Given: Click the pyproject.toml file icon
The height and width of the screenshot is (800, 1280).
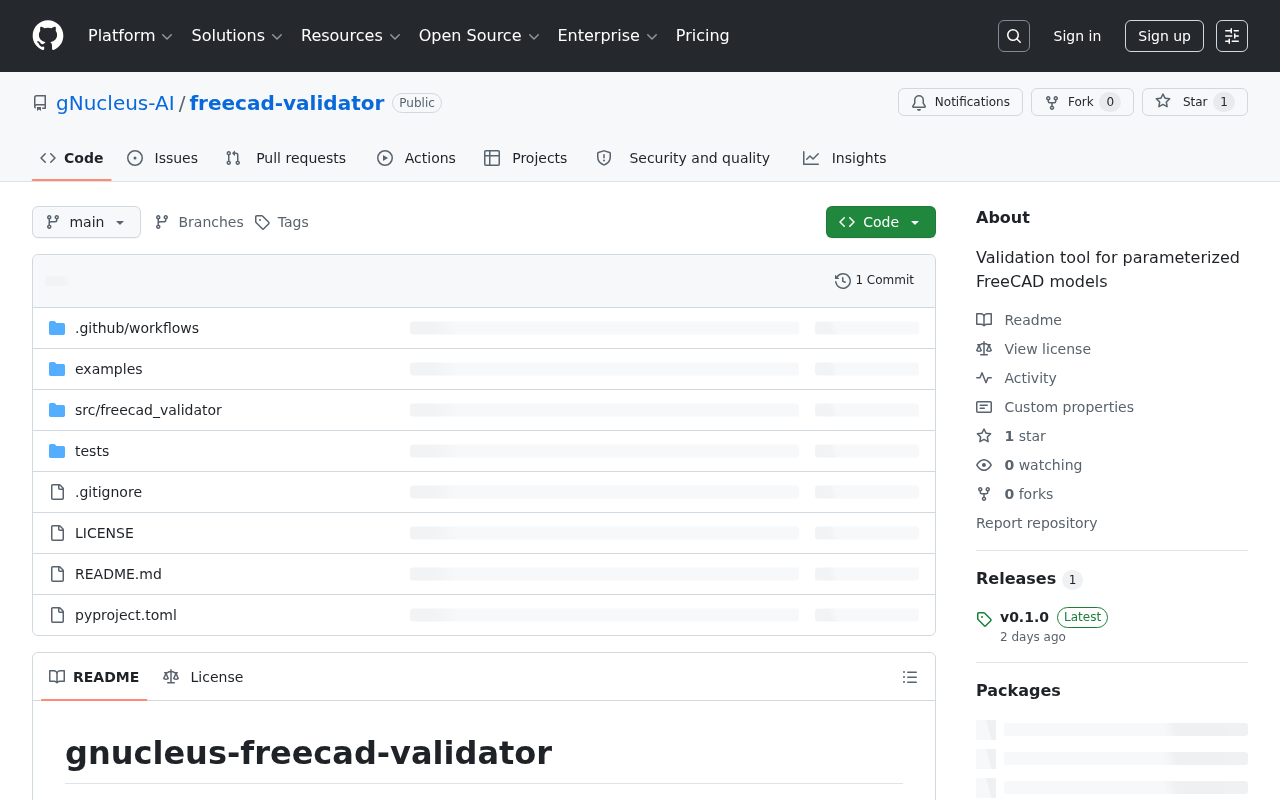Looking at the screenshot, I should click(57, 615).
